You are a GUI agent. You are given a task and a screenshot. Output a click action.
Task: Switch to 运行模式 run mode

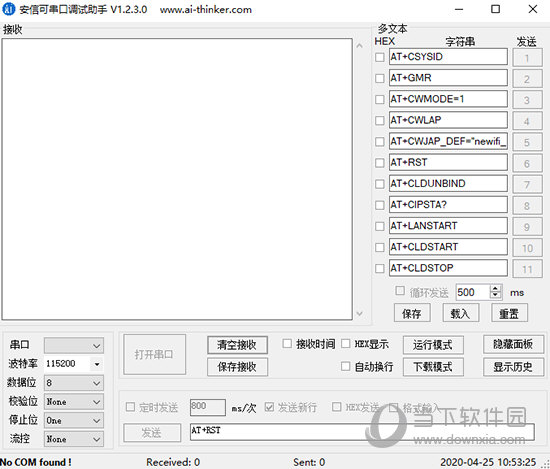click(x=433, y=345)
